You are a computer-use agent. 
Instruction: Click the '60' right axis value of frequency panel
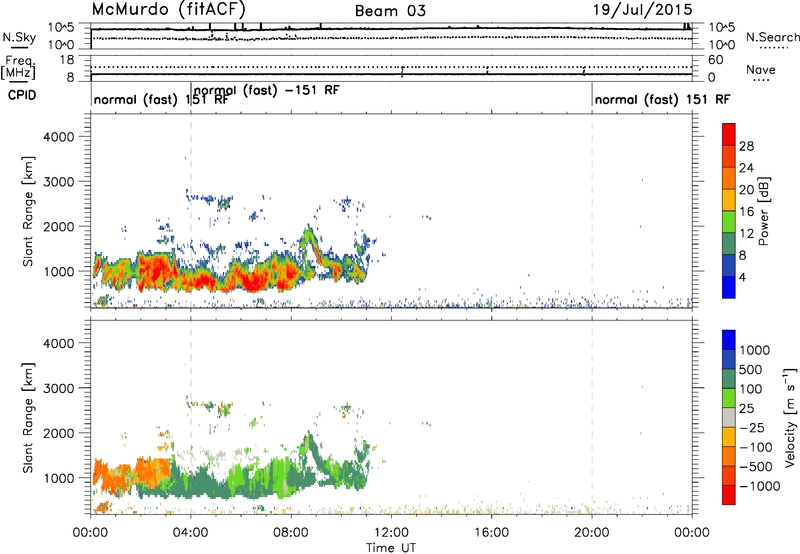pos(715,60)
